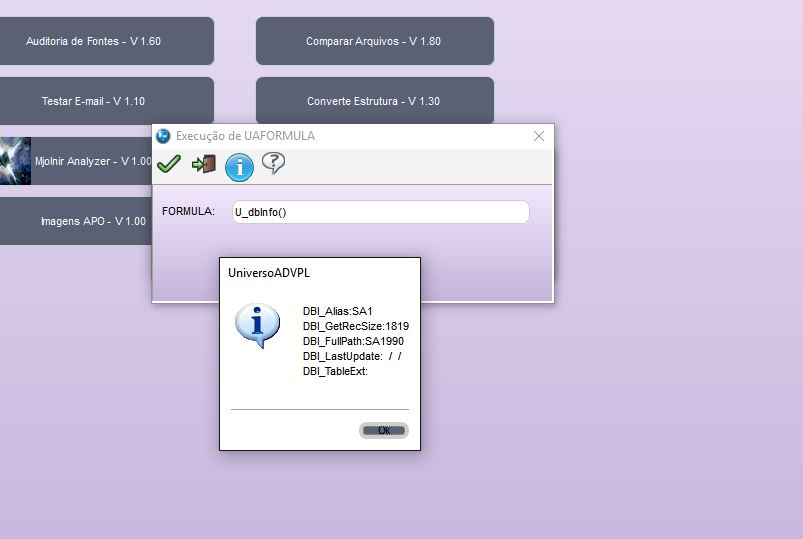Viewport: 803px width, 539px height.
Task: Click the DBI_FullPath:SA1990 text line
Action: click(x=353, y=341)
